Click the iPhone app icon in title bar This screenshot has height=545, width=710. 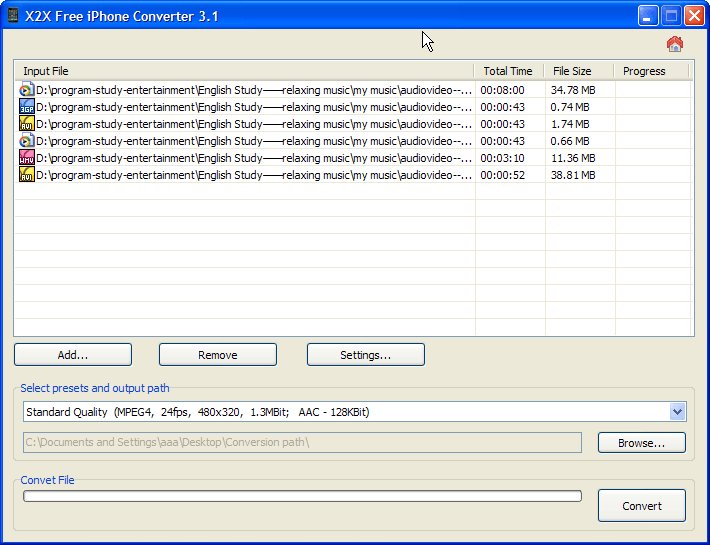tap(13, 16)
